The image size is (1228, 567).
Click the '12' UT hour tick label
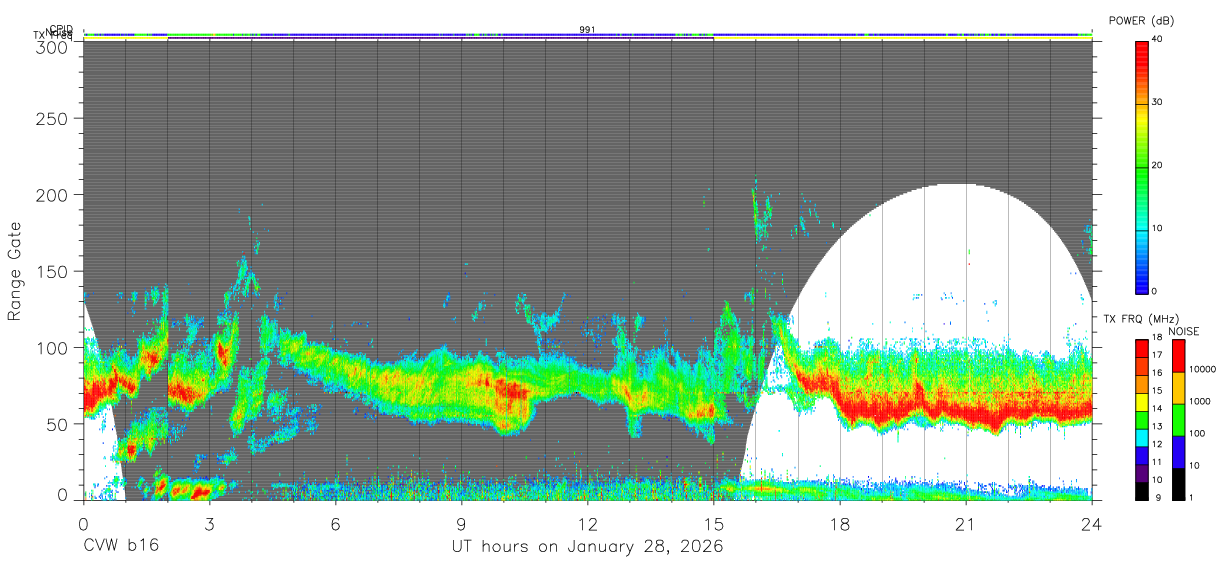pos(587,523)
